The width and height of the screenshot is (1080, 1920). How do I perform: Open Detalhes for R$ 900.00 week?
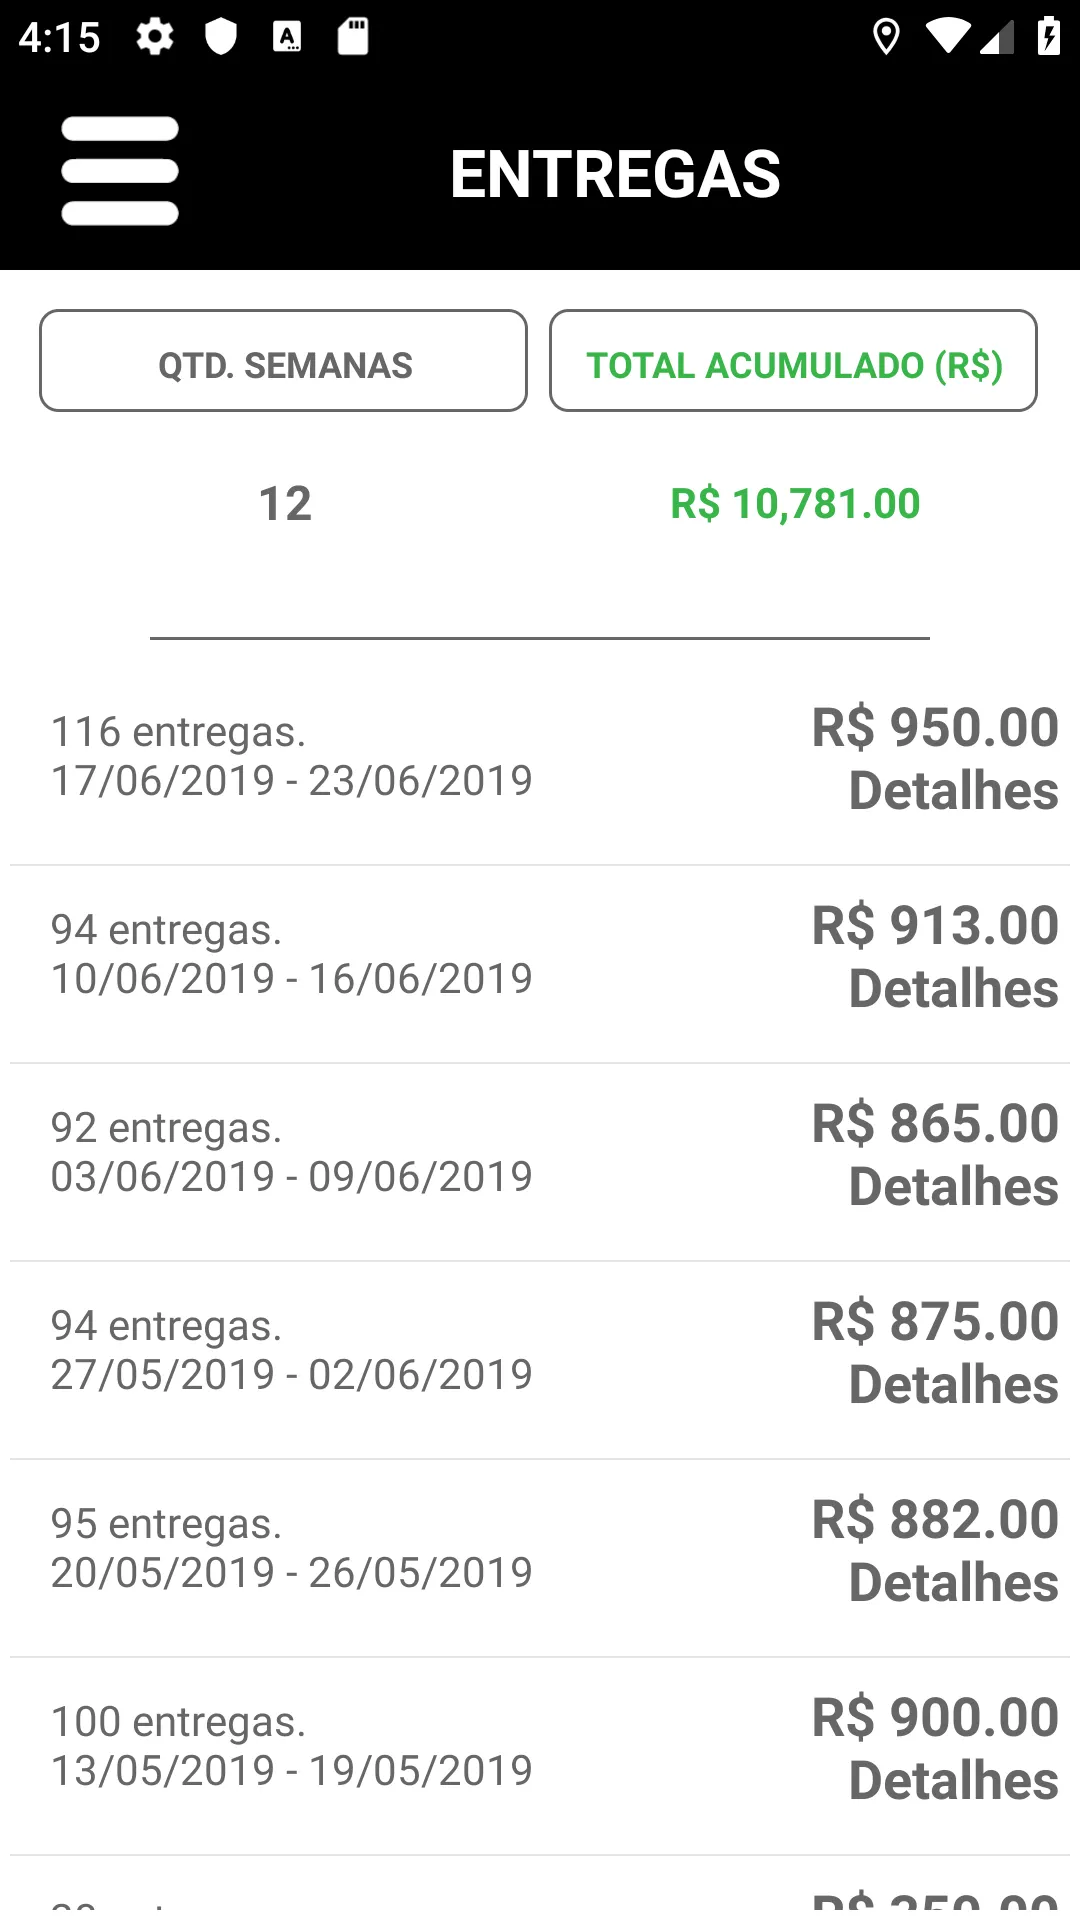pyautogui.click(x=953, y=1781)
